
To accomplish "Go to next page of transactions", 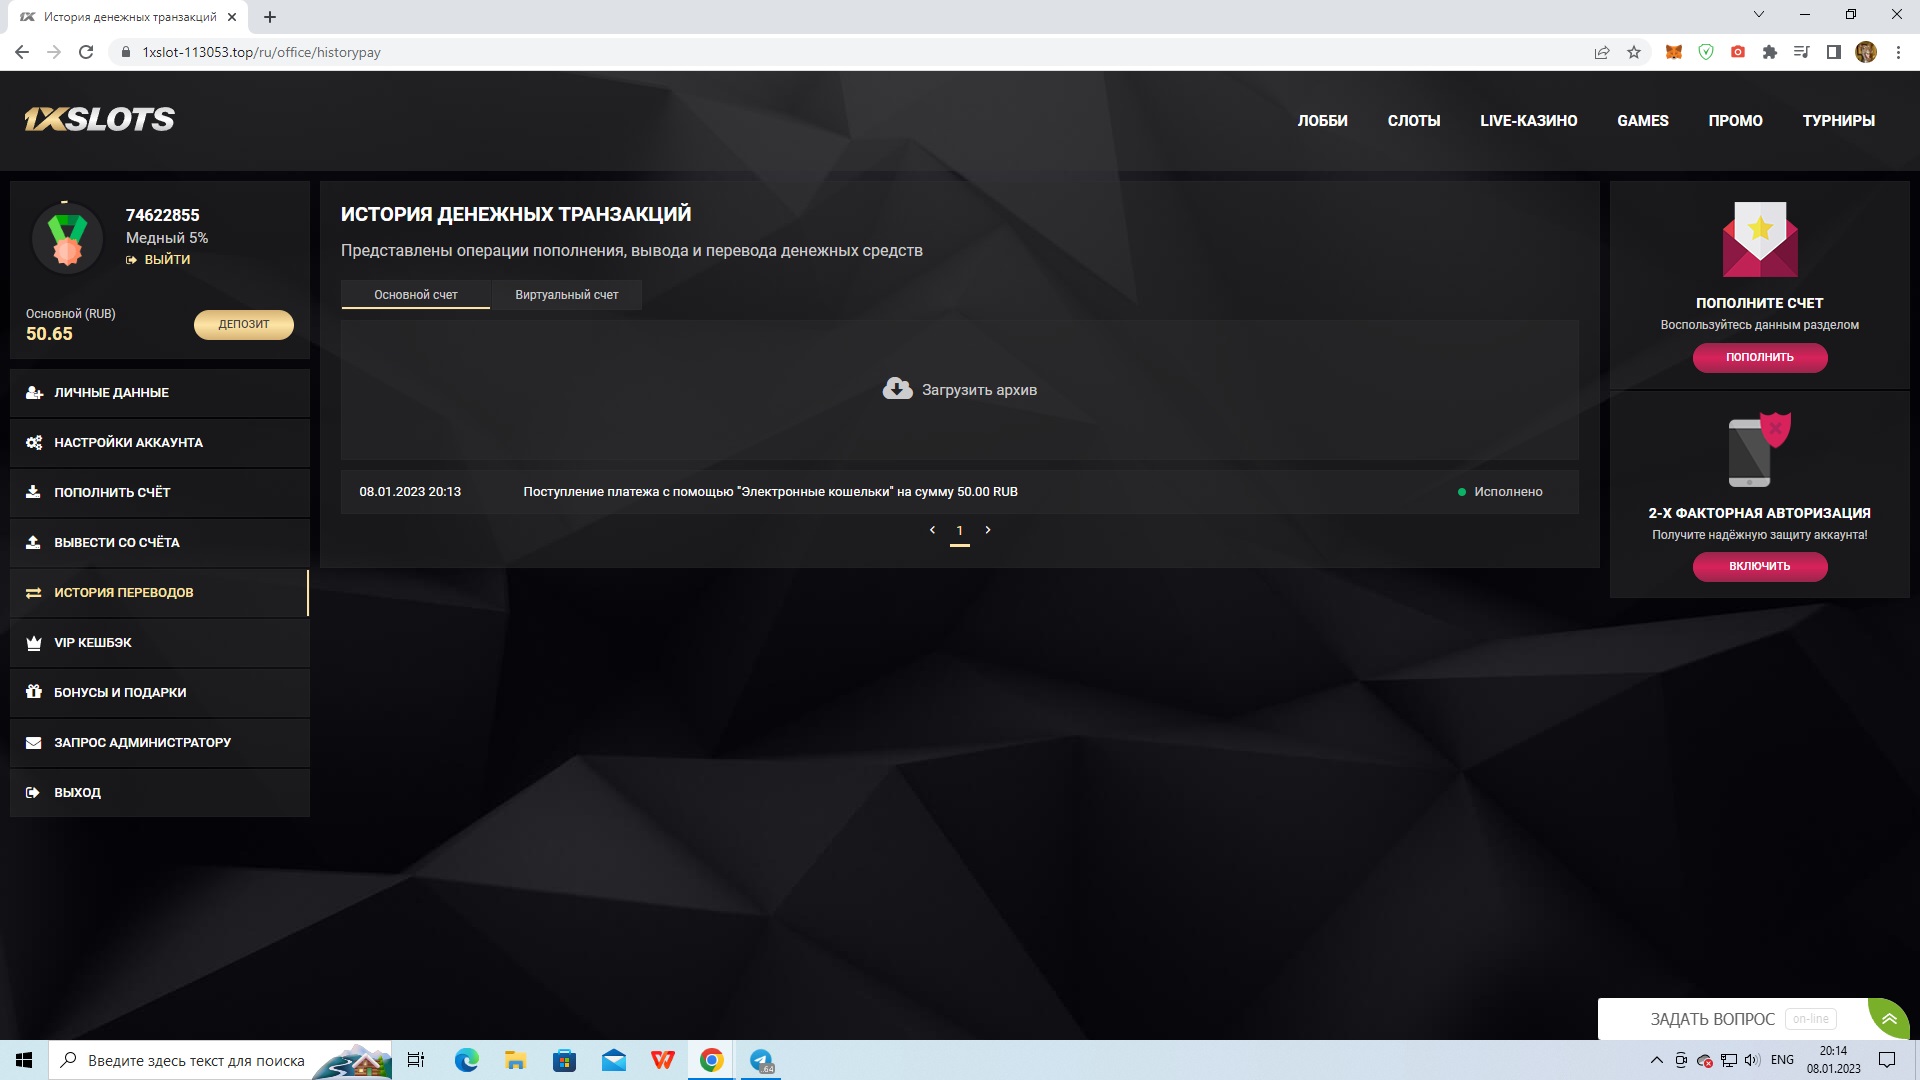I will (x=988, y=530).
